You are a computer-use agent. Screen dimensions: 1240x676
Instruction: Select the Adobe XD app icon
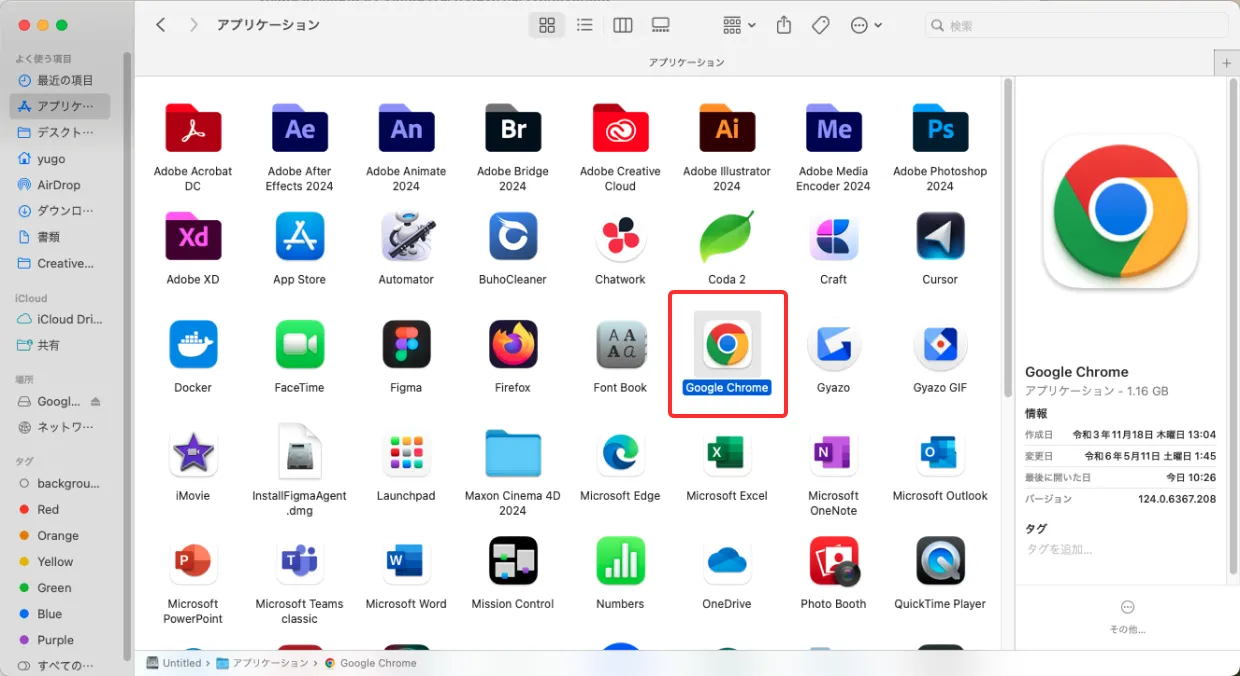tap(193, 236)
